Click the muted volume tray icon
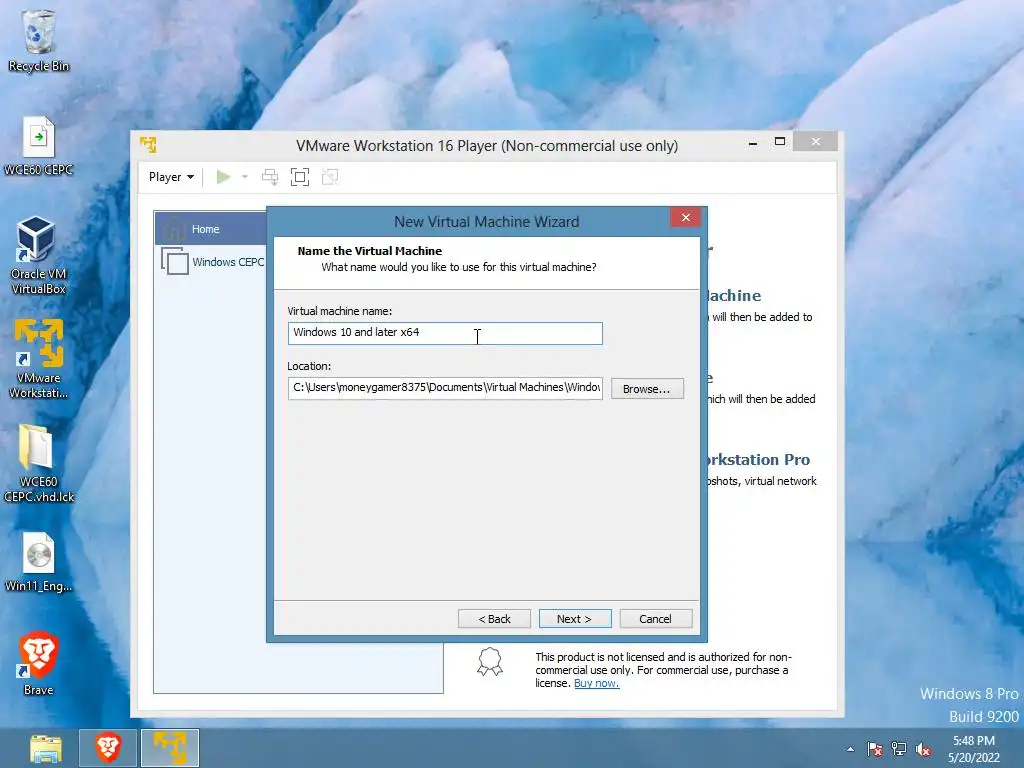 click(923, 750)
